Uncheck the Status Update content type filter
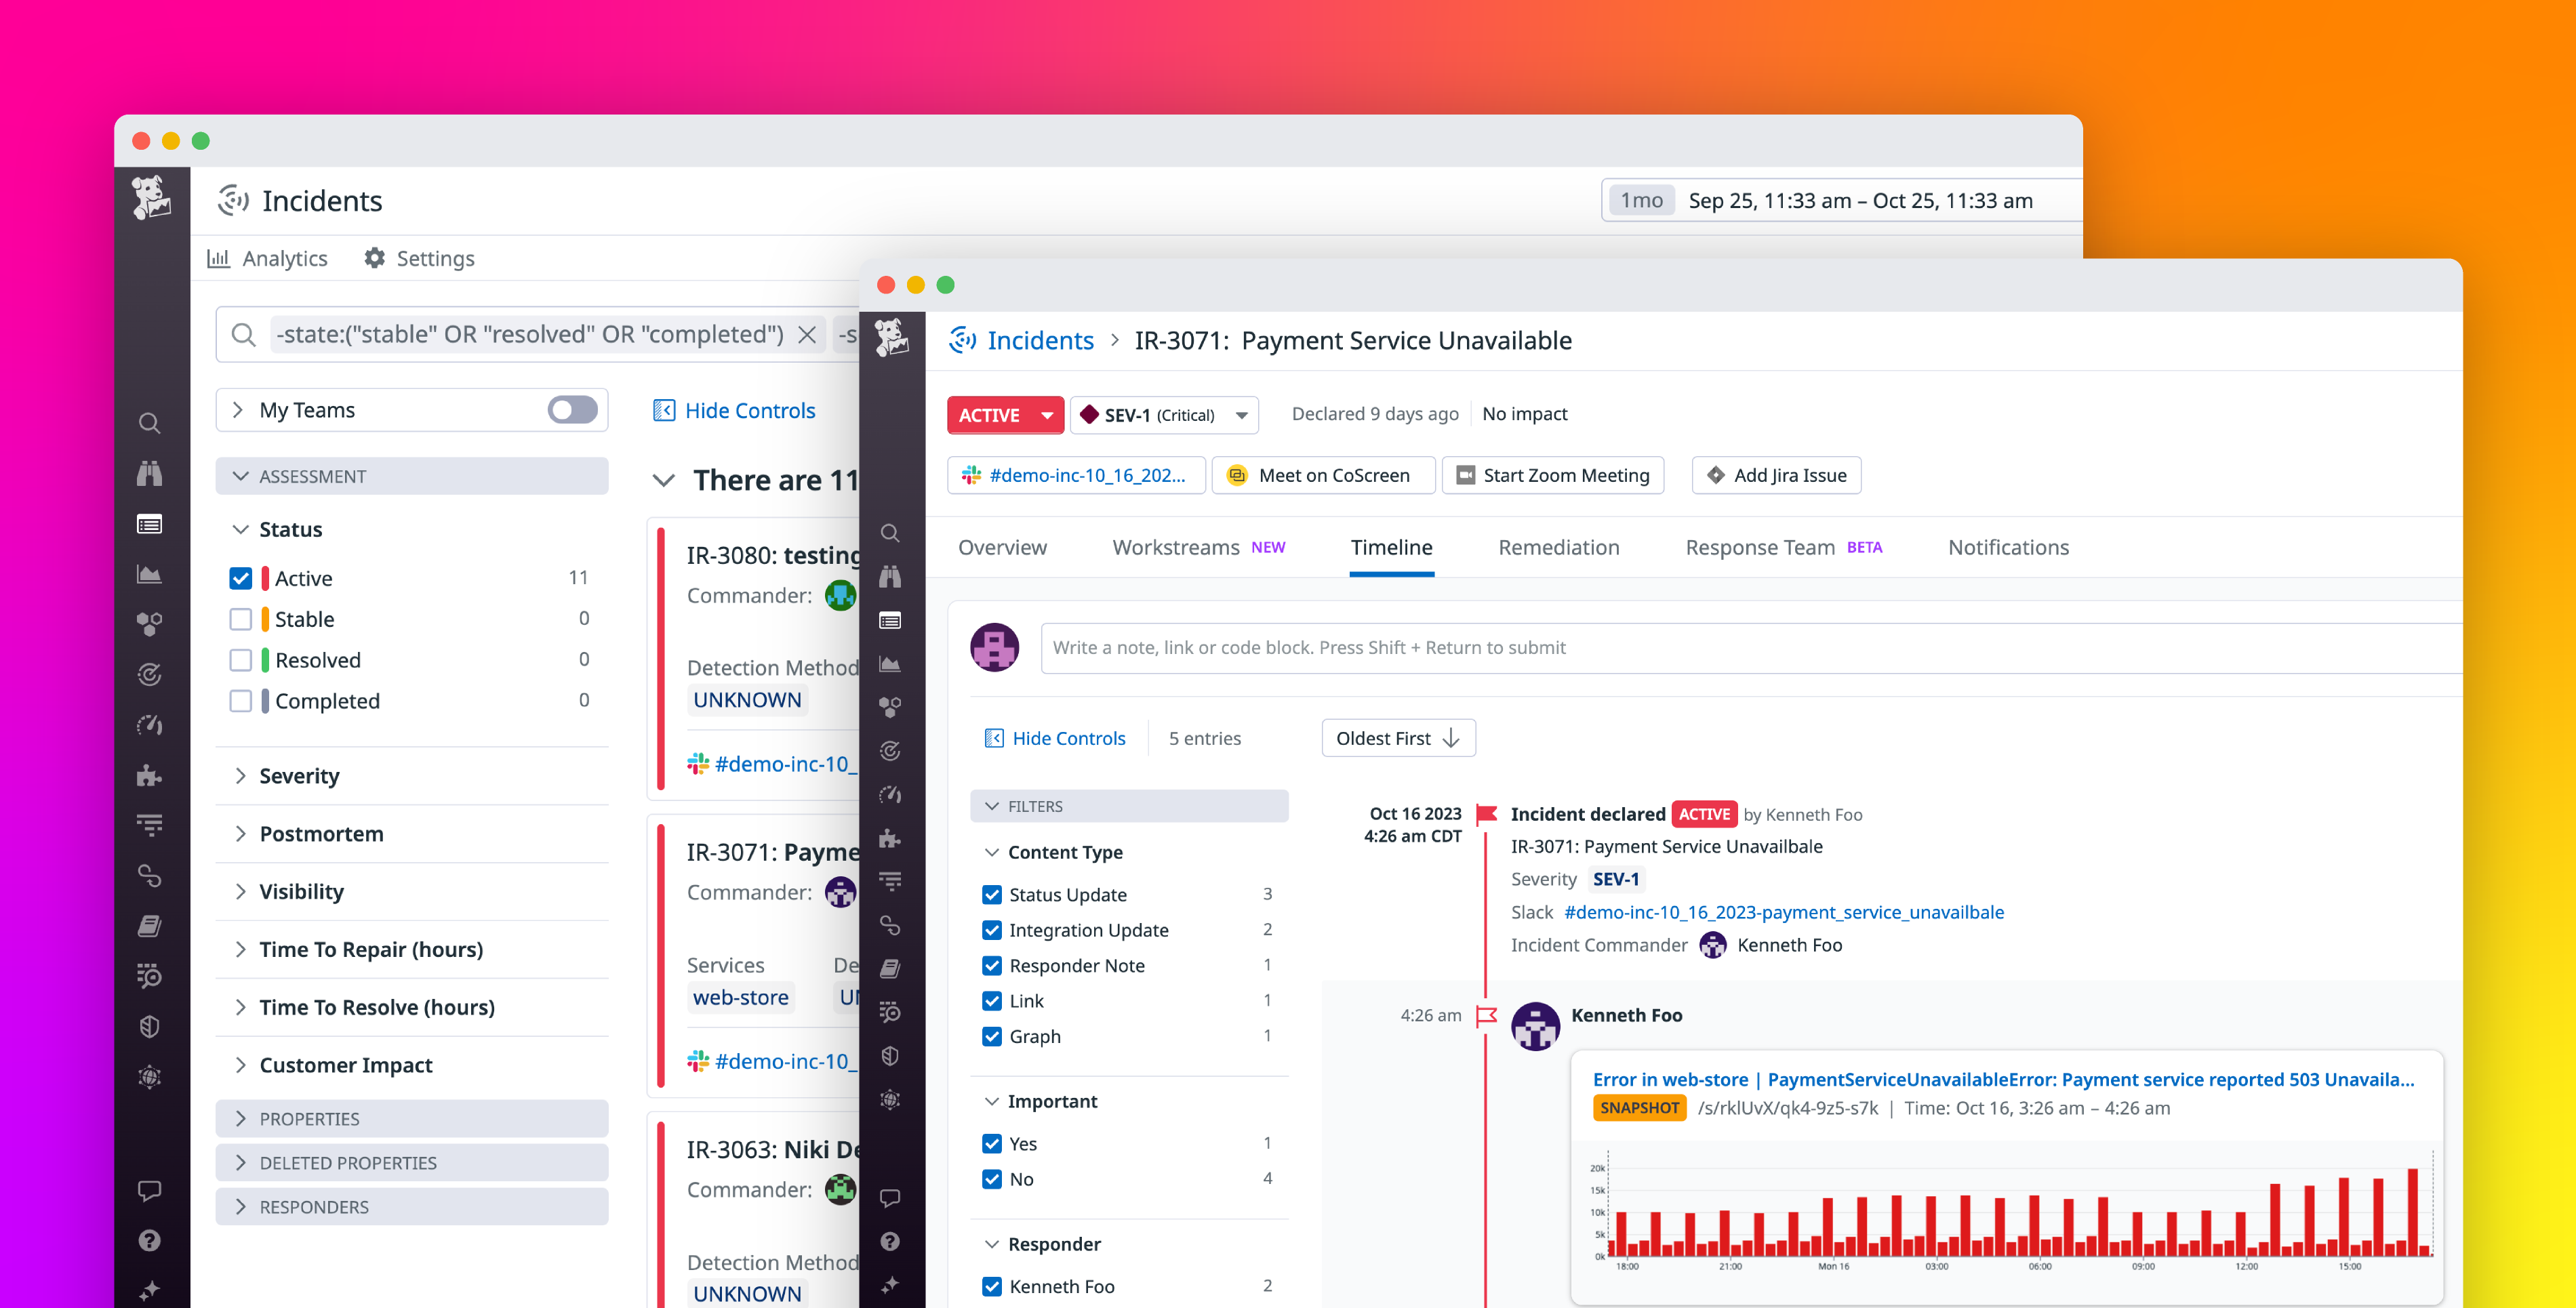This screenshot has height=1308, width=2576. [x=991, y=894]
